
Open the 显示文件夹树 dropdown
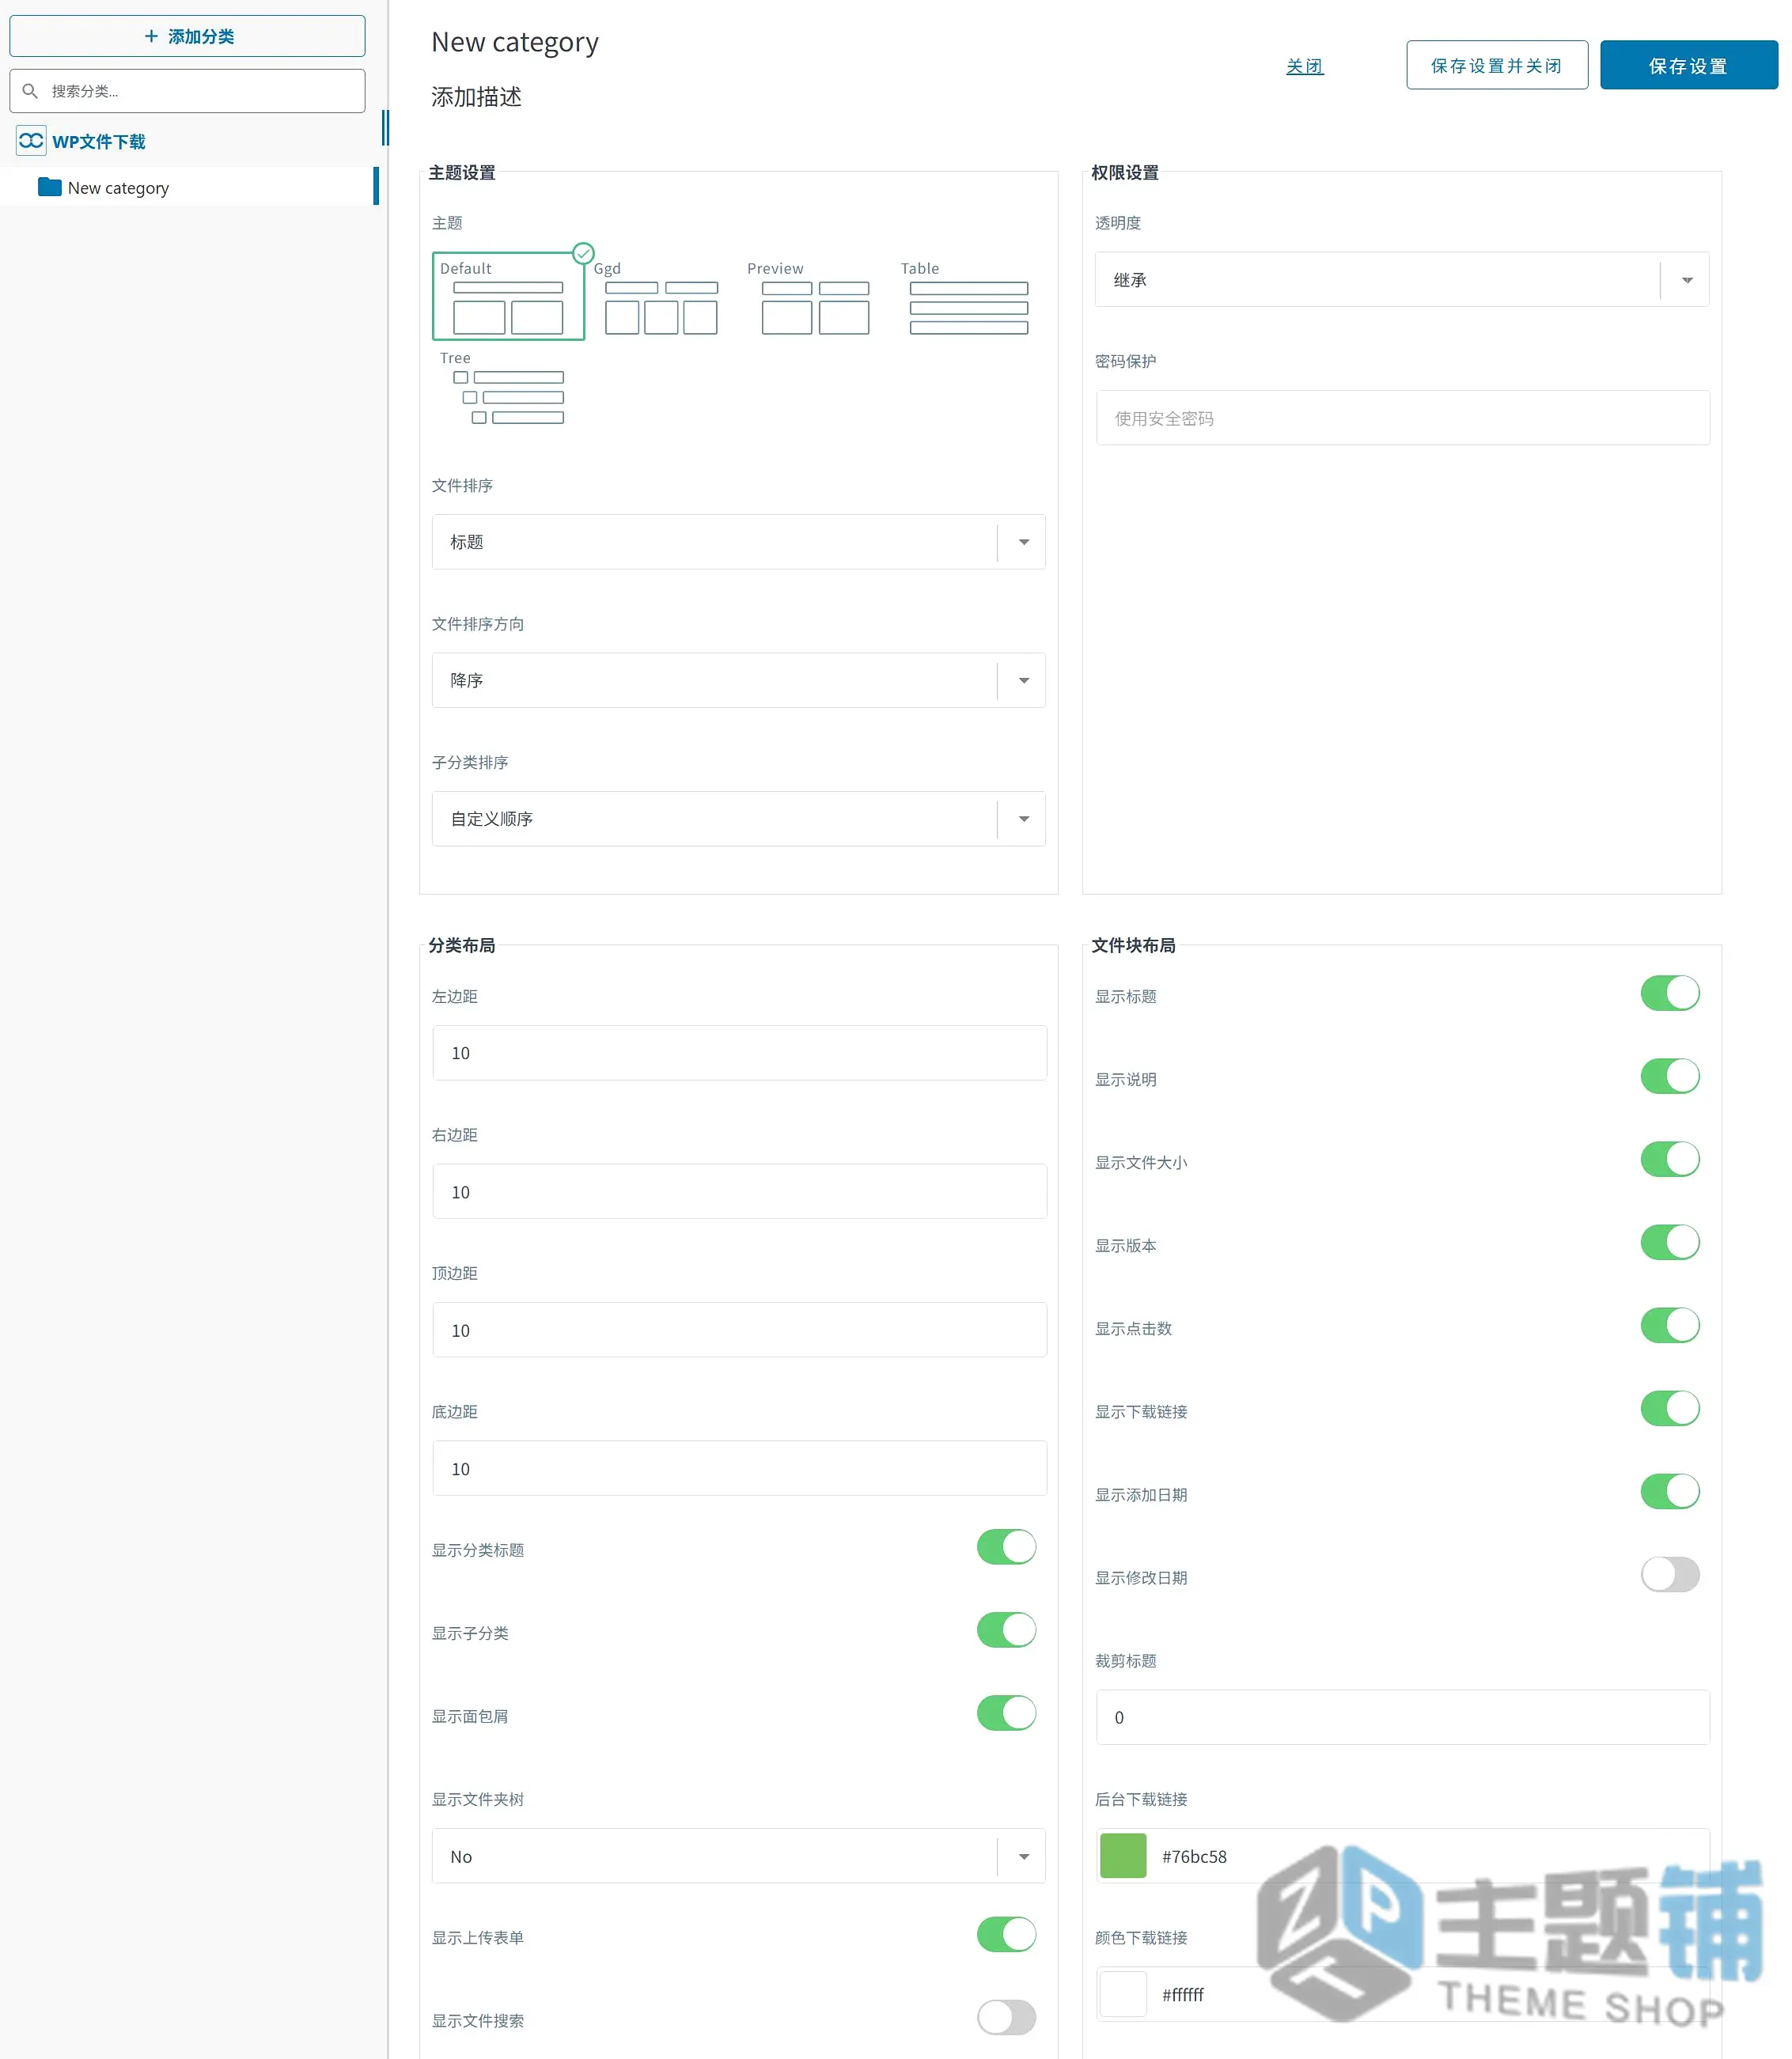[738, 1856]
